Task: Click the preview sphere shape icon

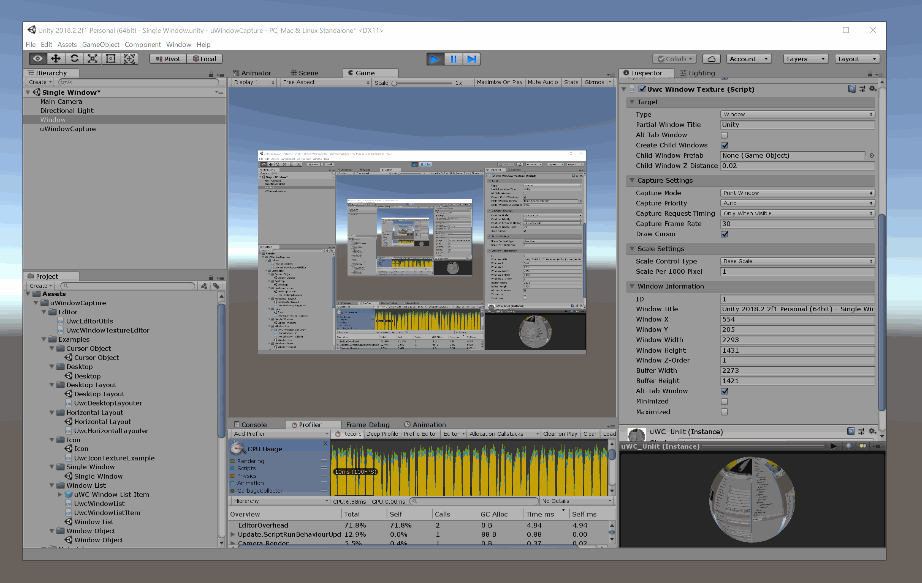Action: (848, 446)
